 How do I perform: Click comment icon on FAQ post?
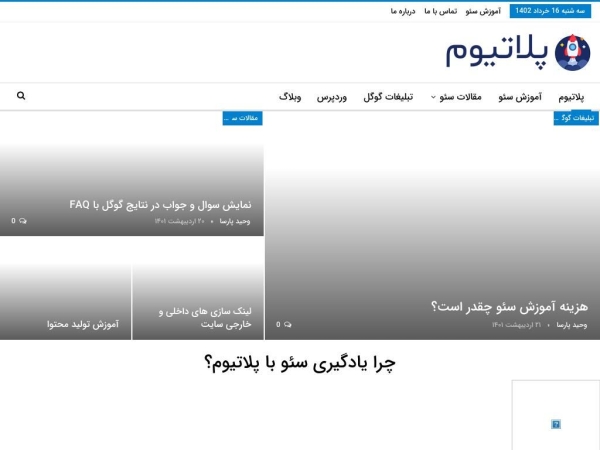pos(23,221)
